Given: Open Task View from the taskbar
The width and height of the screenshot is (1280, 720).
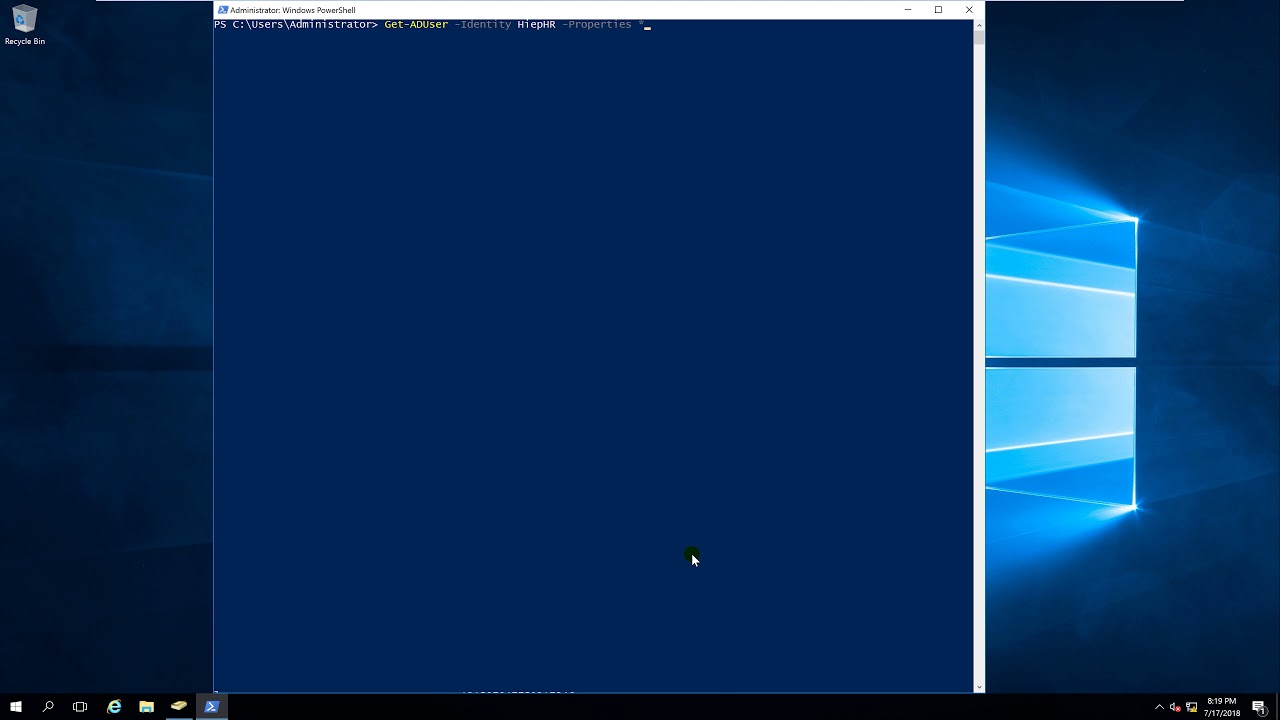Looking at the screenshot, I should pos(80,707).
